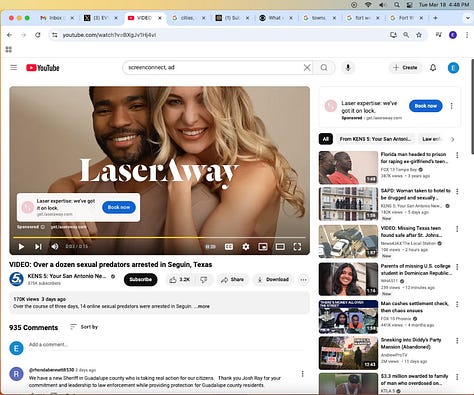474x395 pixels.
Task: Open Florida man headed to prison thumbnail
Action: click(x=348, y=168)
